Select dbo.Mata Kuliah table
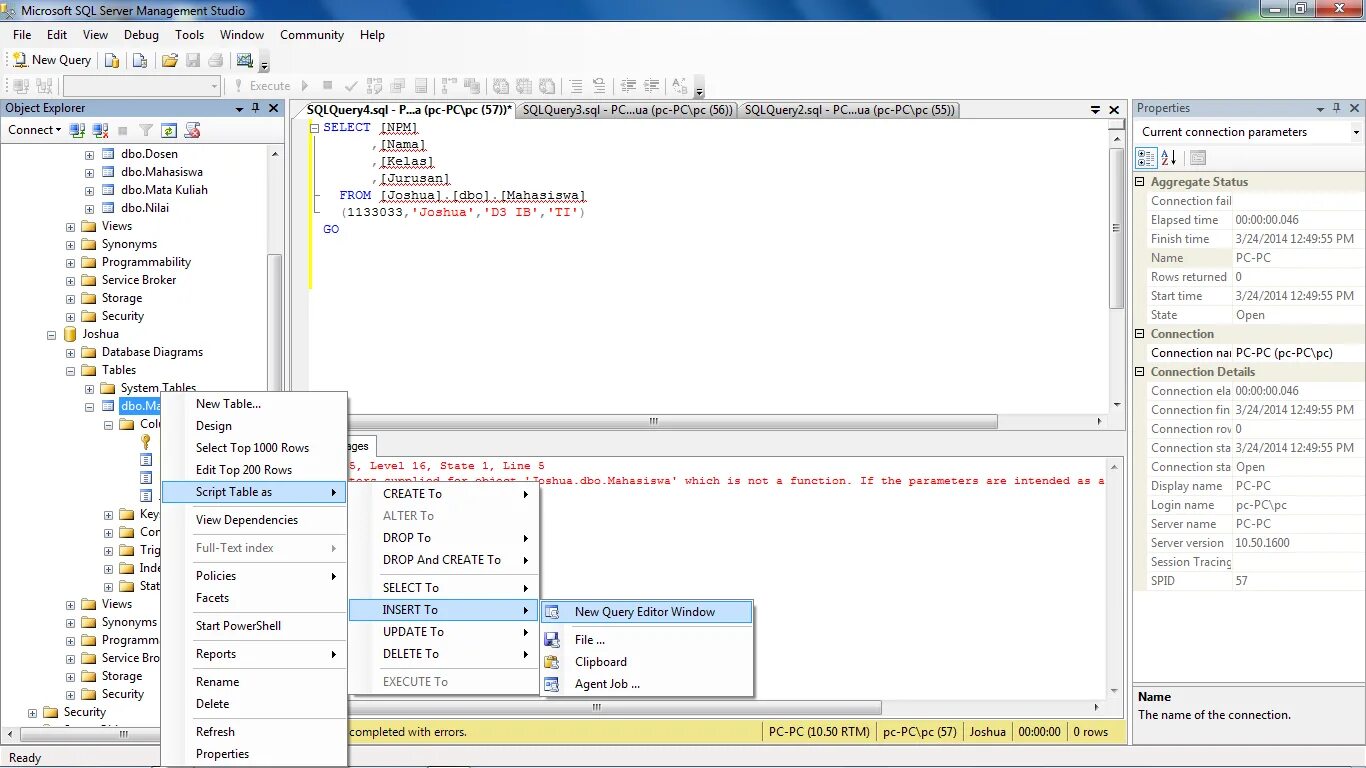Screen dimensions: 1366x768 (x=164, y=190)
